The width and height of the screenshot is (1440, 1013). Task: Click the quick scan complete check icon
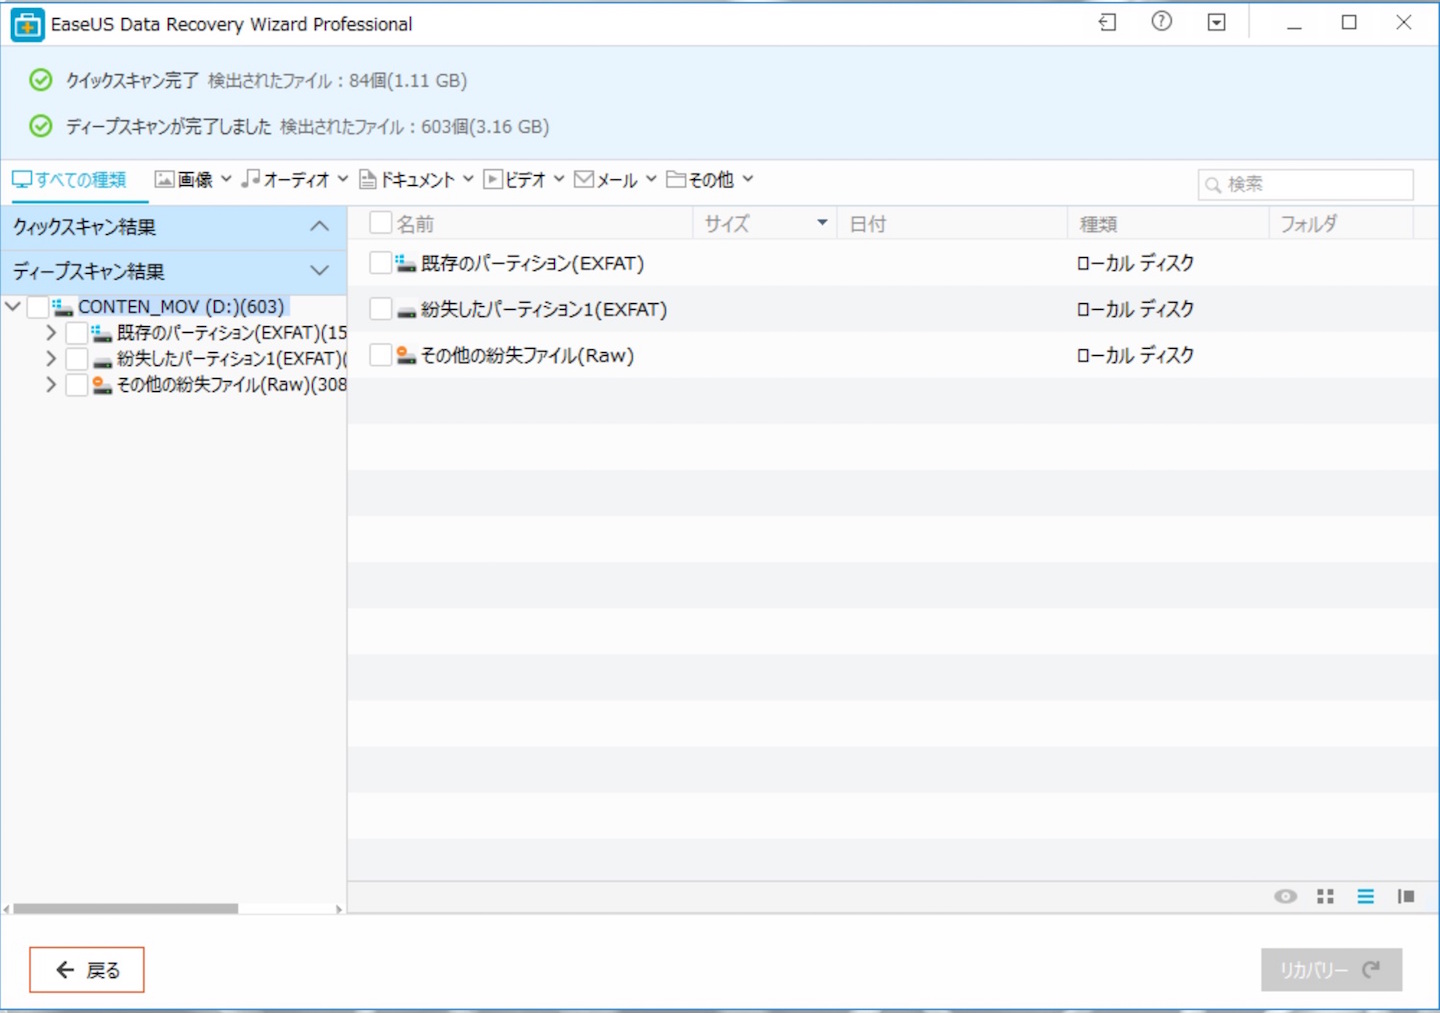click(x=41, y=80)
